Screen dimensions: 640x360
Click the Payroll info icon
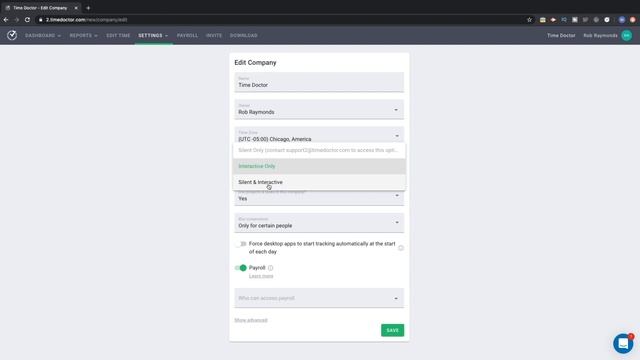pyautogui.click(x=271, y=268)
